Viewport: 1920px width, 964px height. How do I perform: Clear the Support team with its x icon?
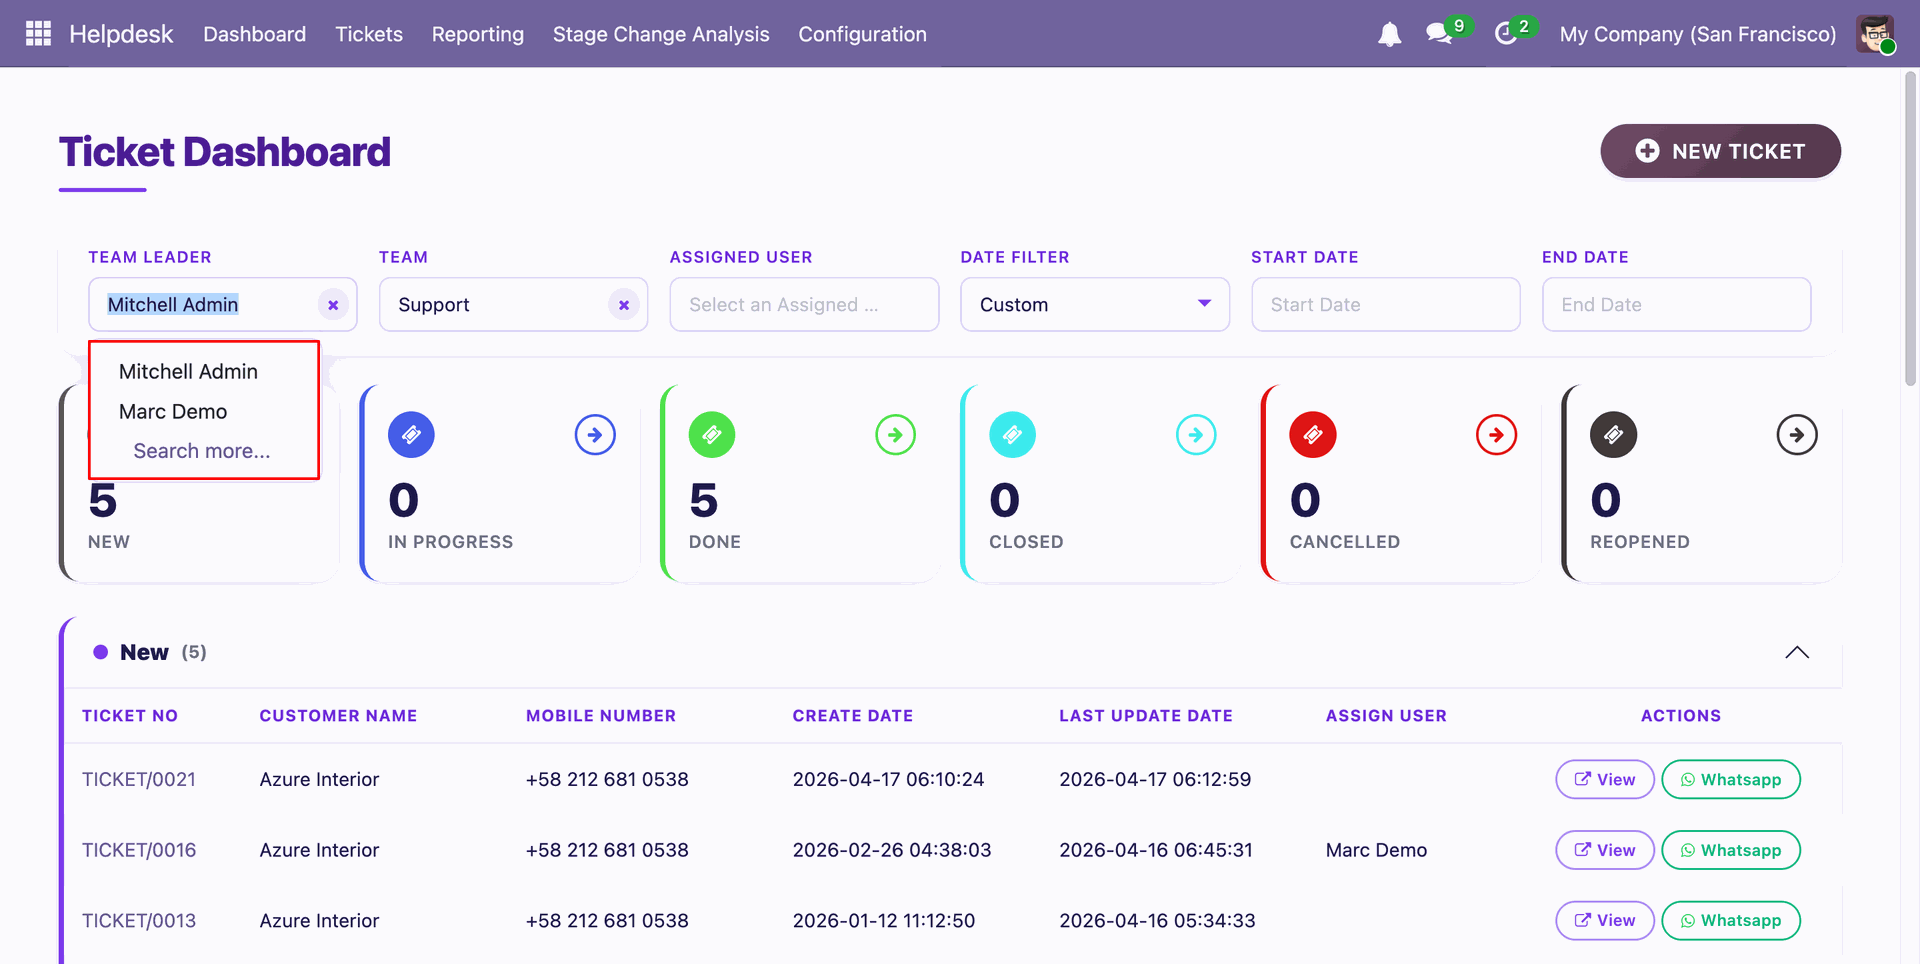point(624,305)
